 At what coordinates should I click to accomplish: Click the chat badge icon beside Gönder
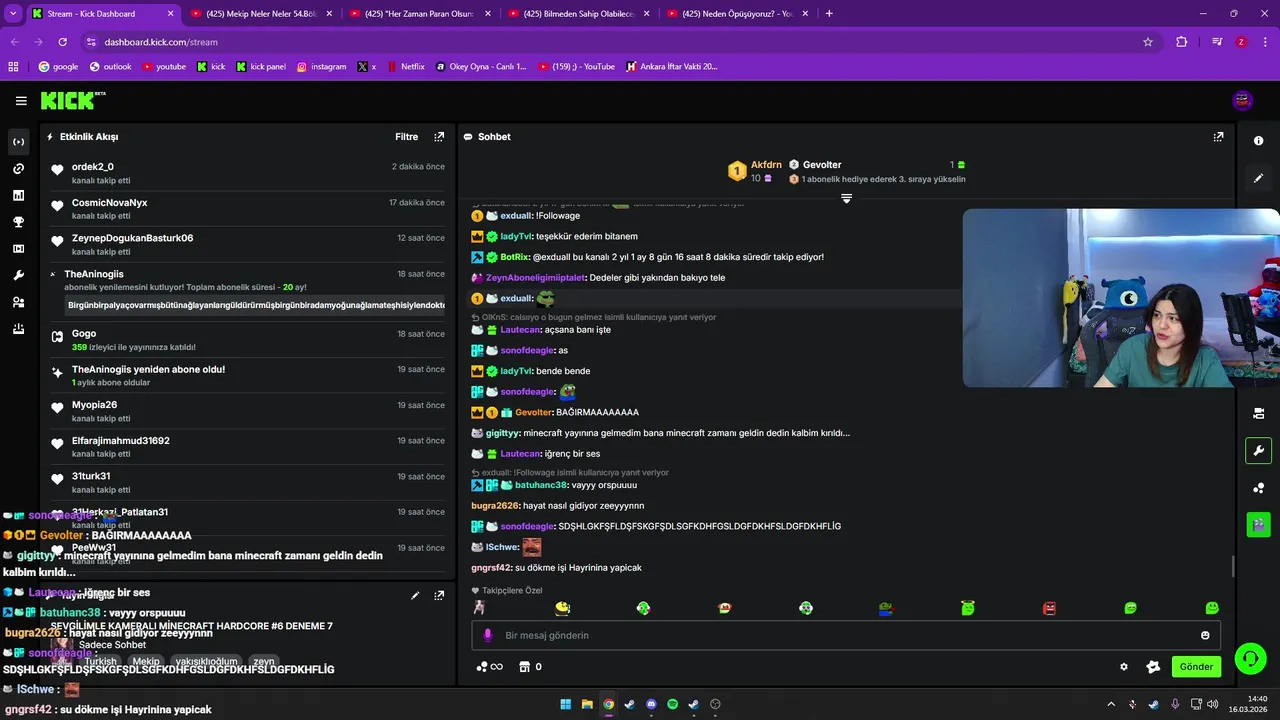(1153, 667)
